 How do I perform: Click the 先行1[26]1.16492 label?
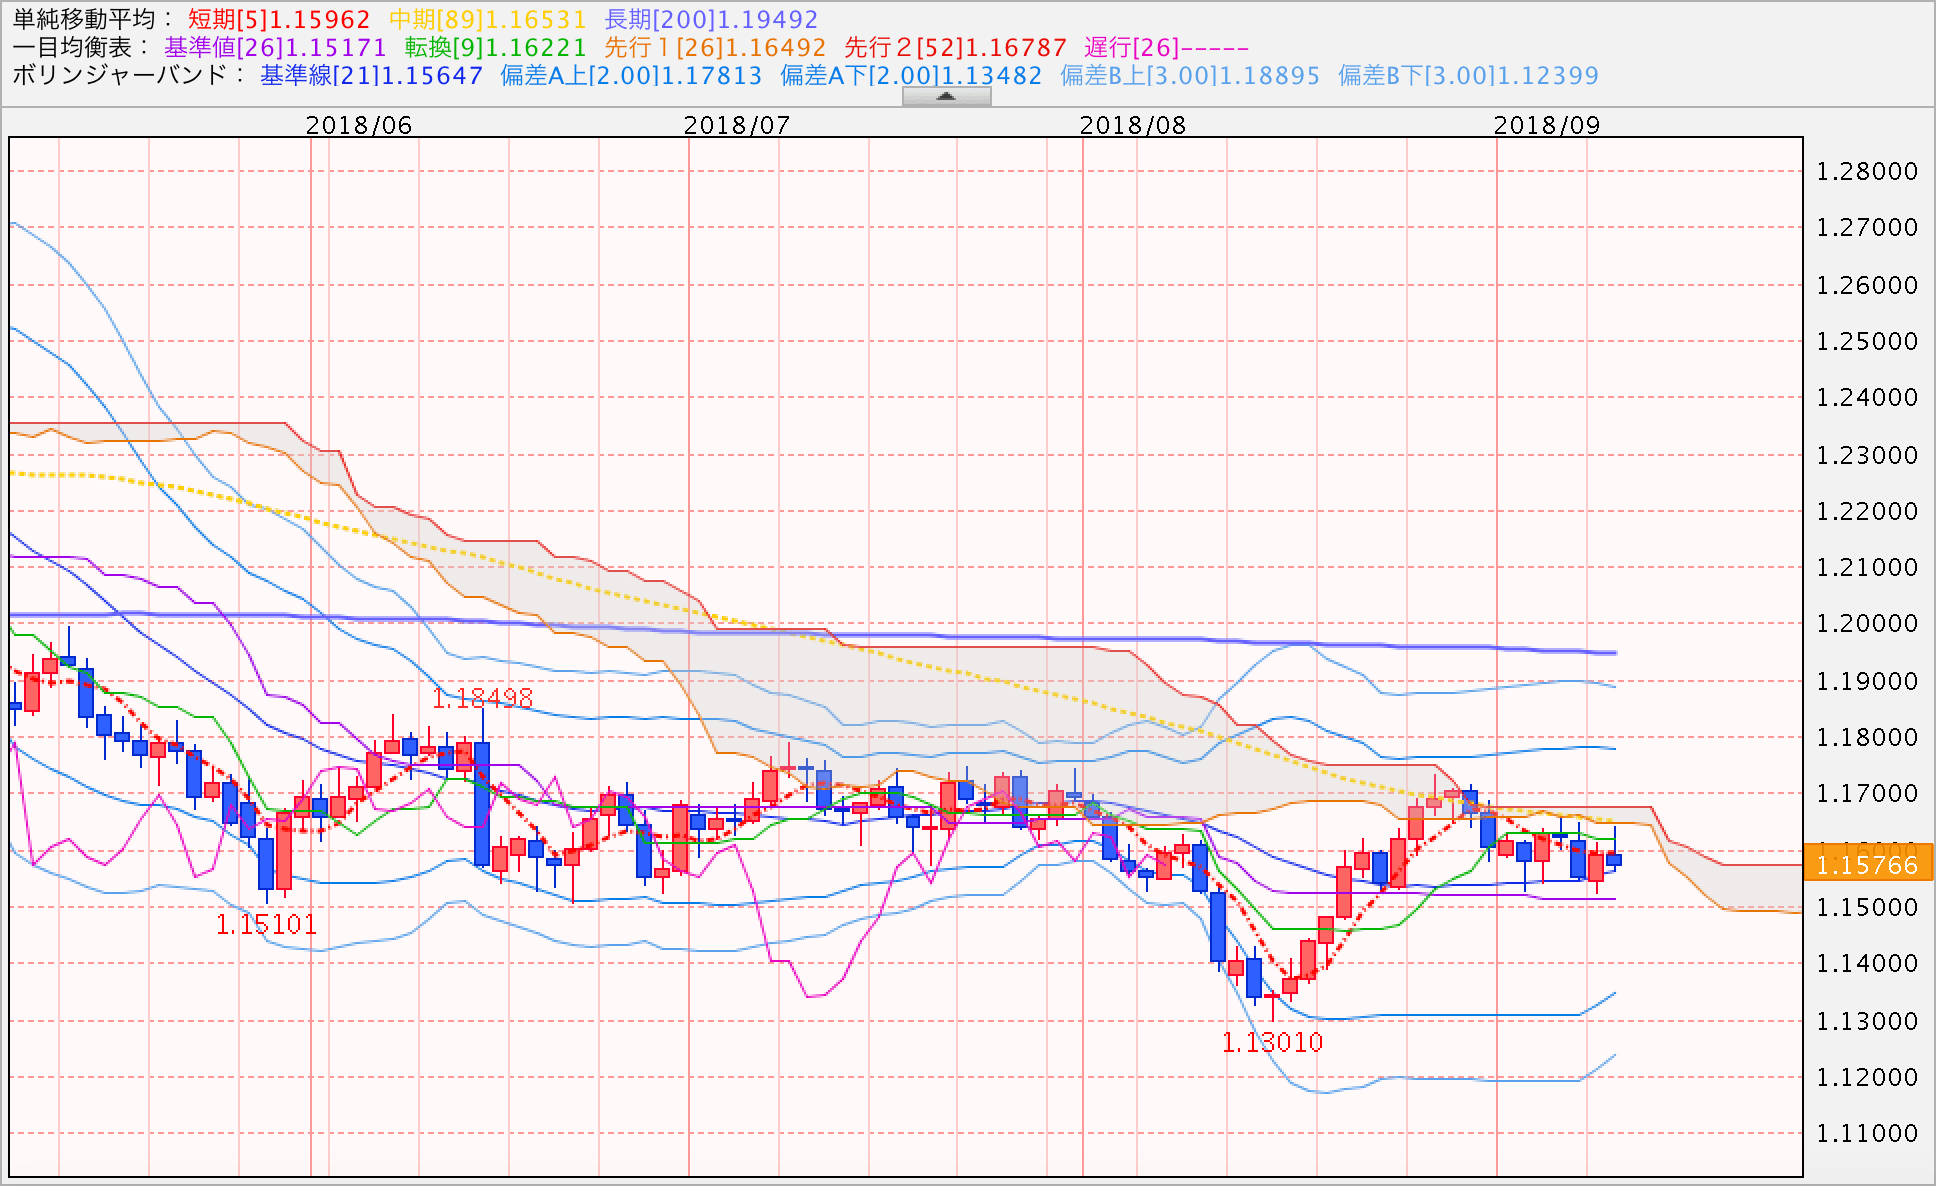[715, 48]
